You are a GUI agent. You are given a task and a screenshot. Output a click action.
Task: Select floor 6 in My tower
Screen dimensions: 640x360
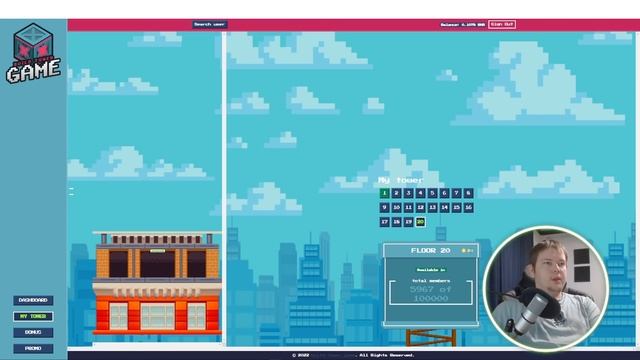click(x=444, y=193)
